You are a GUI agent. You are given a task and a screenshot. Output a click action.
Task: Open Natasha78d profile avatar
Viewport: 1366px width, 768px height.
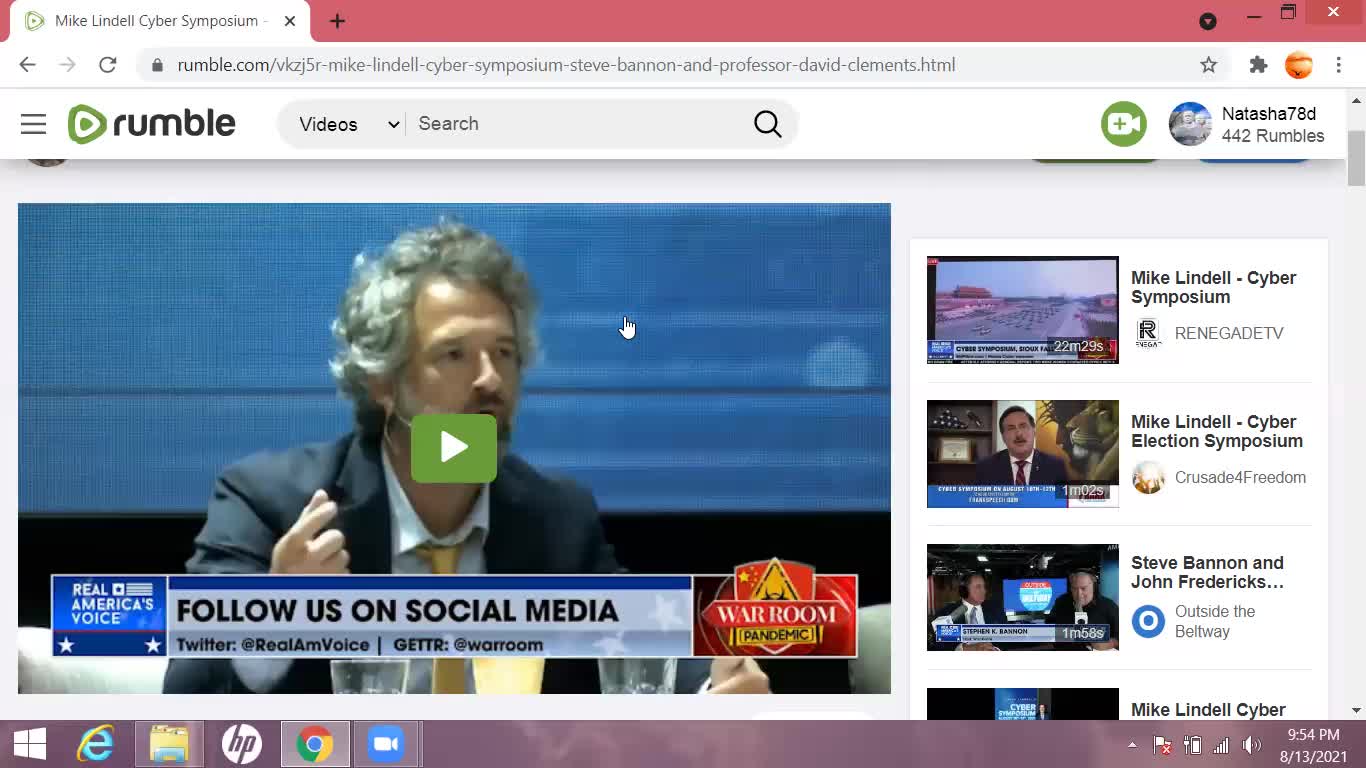1190,124
